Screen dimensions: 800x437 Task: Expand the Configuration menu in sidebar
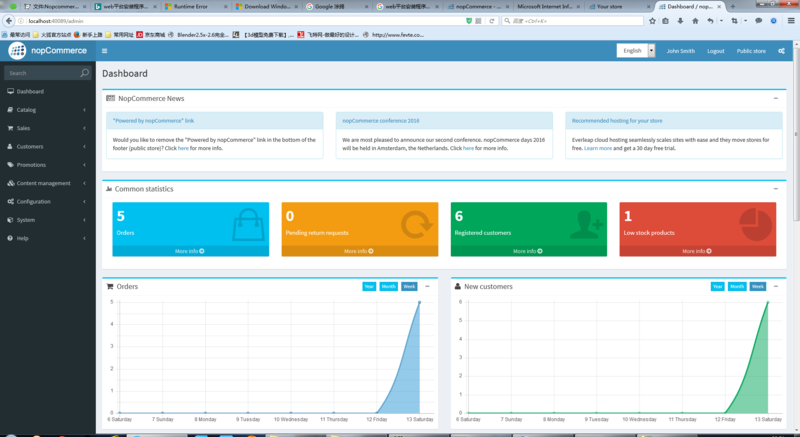tap(34, 201)
